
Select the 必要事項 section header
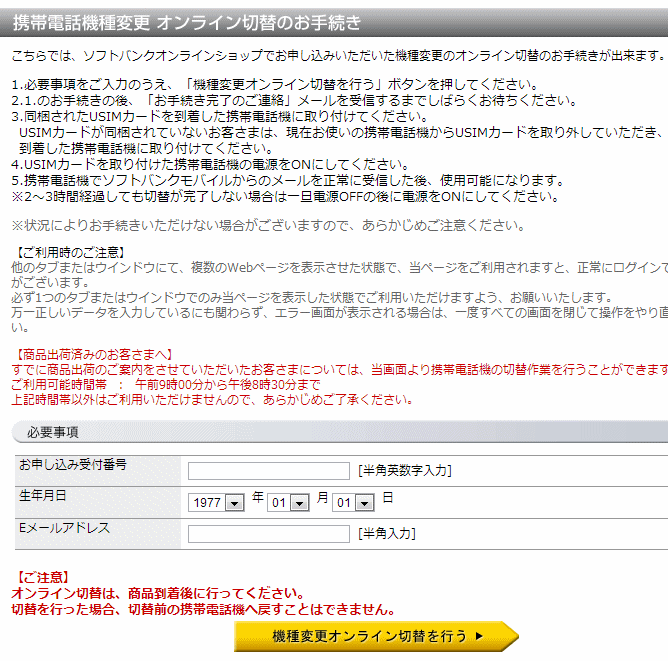pos(53,432)
